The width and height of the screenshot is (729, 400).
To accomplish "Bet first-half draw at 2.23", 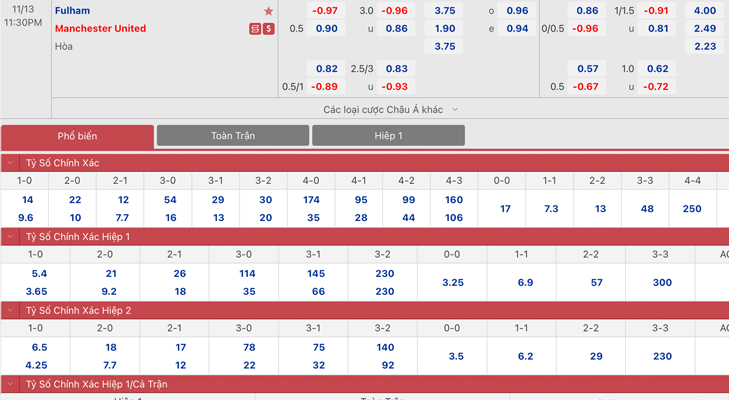I will [x=704, y=47].
